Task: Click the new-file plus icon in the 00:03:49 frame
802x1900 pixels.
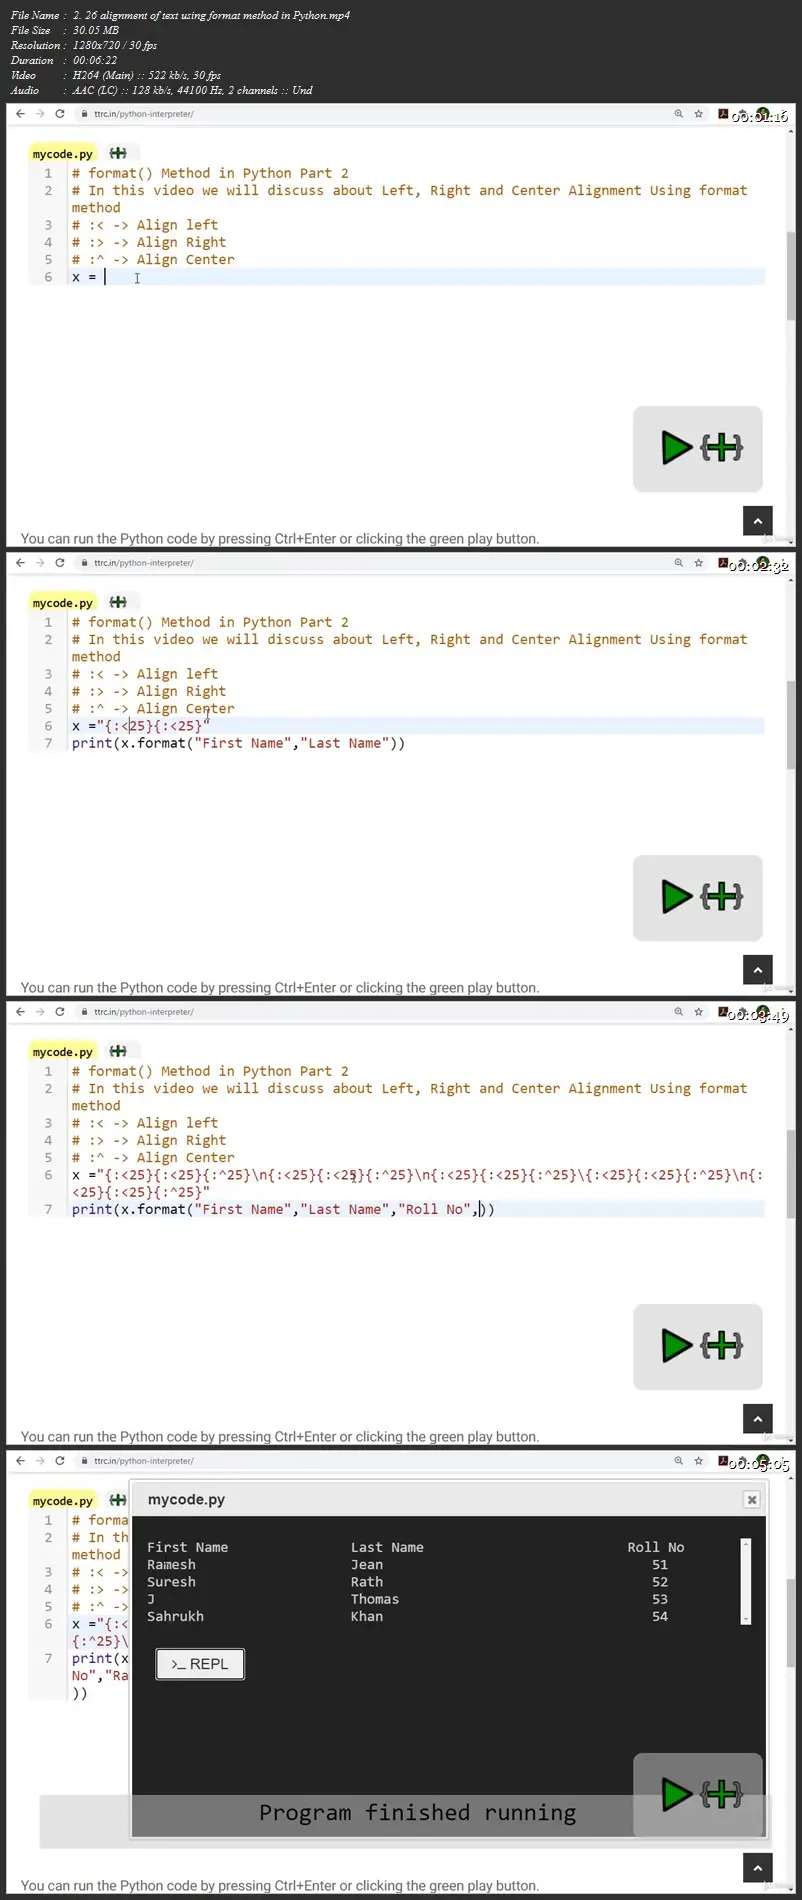Action: pyautogui.click(x=118, y=1051)
